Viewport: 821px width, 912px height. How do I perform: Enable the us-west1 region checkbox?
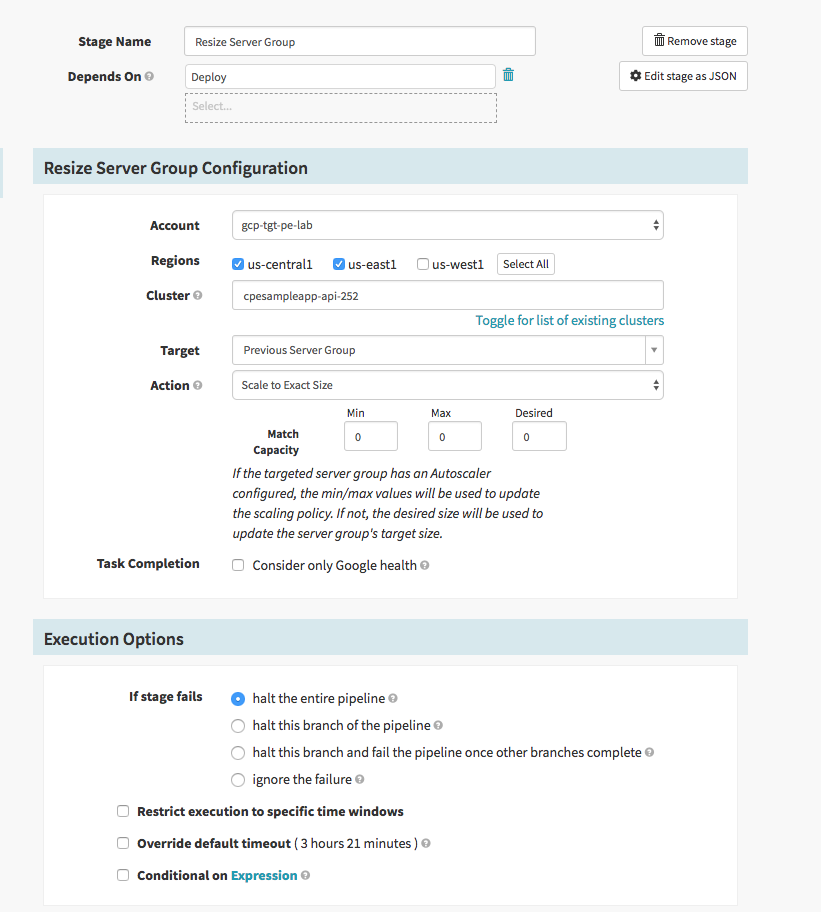tap(425, 263)
